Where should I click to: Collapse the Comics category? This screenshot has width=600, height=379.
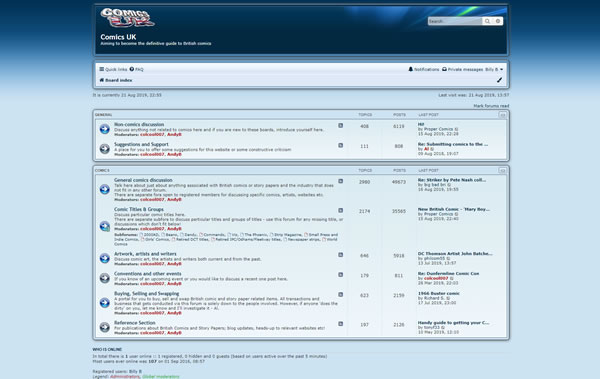click(502, 170)
